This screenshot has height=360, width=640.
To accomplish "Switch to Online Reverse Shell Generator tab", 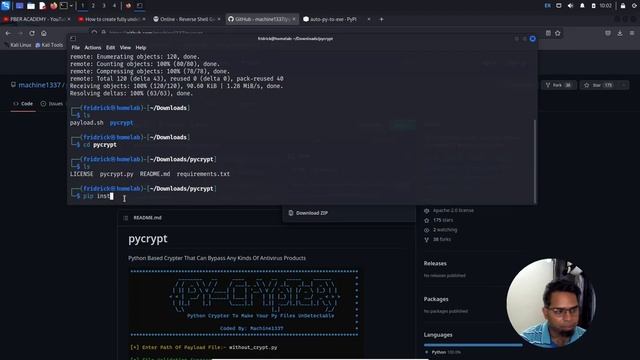I will point(187,19).
